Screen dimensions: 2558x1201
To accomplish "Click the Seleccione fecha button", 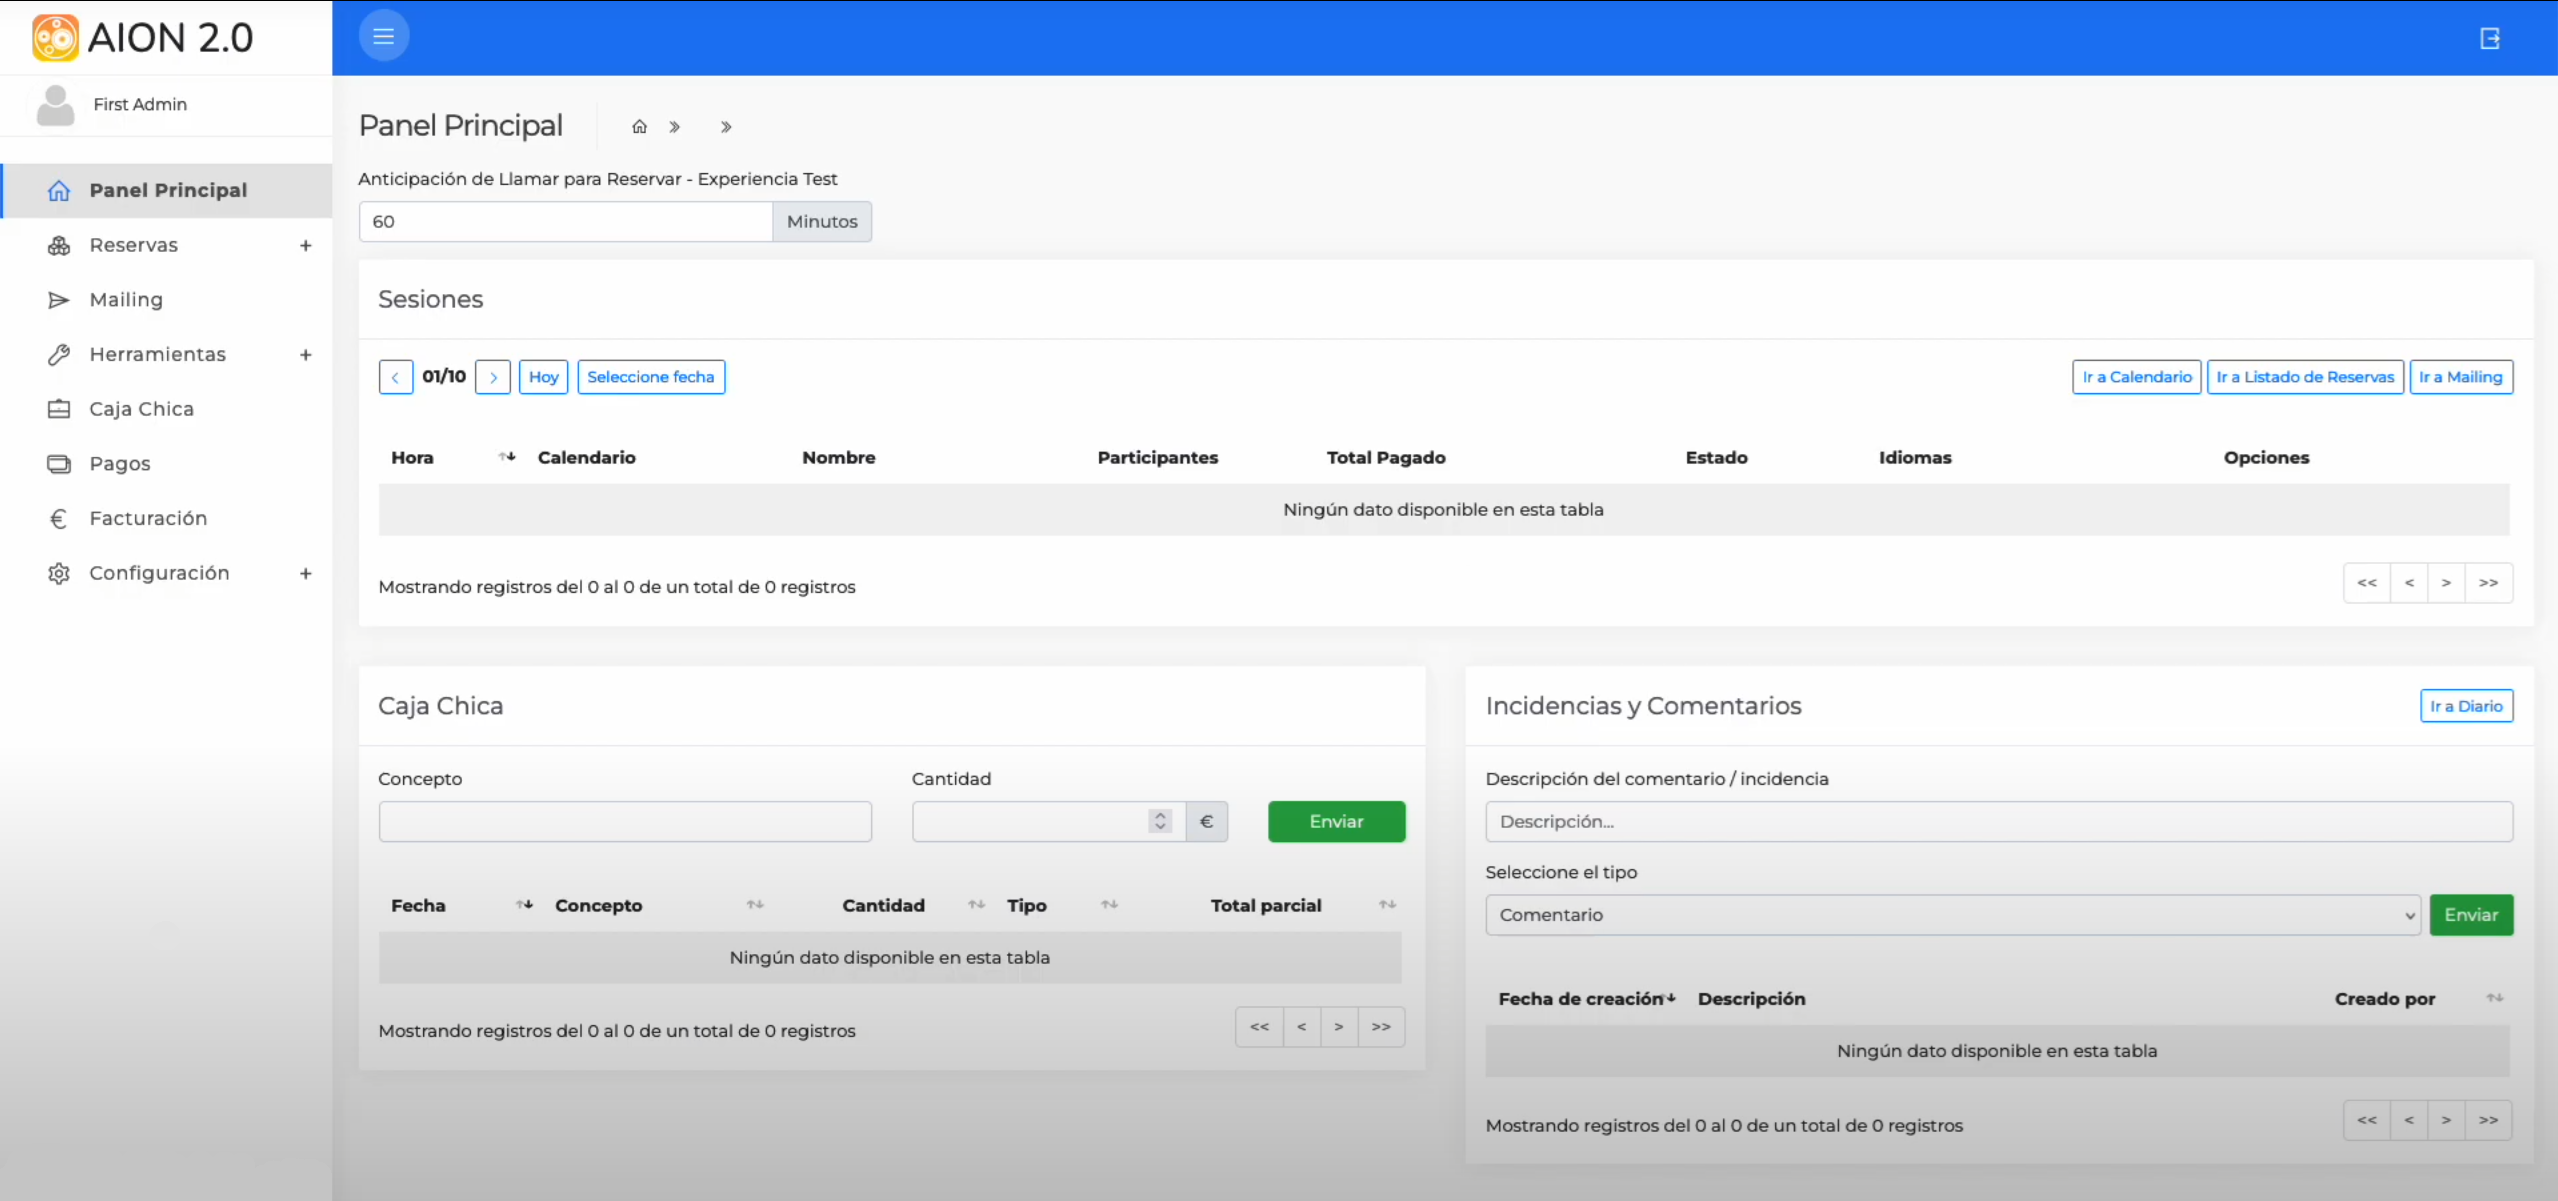I will point(650,377).
